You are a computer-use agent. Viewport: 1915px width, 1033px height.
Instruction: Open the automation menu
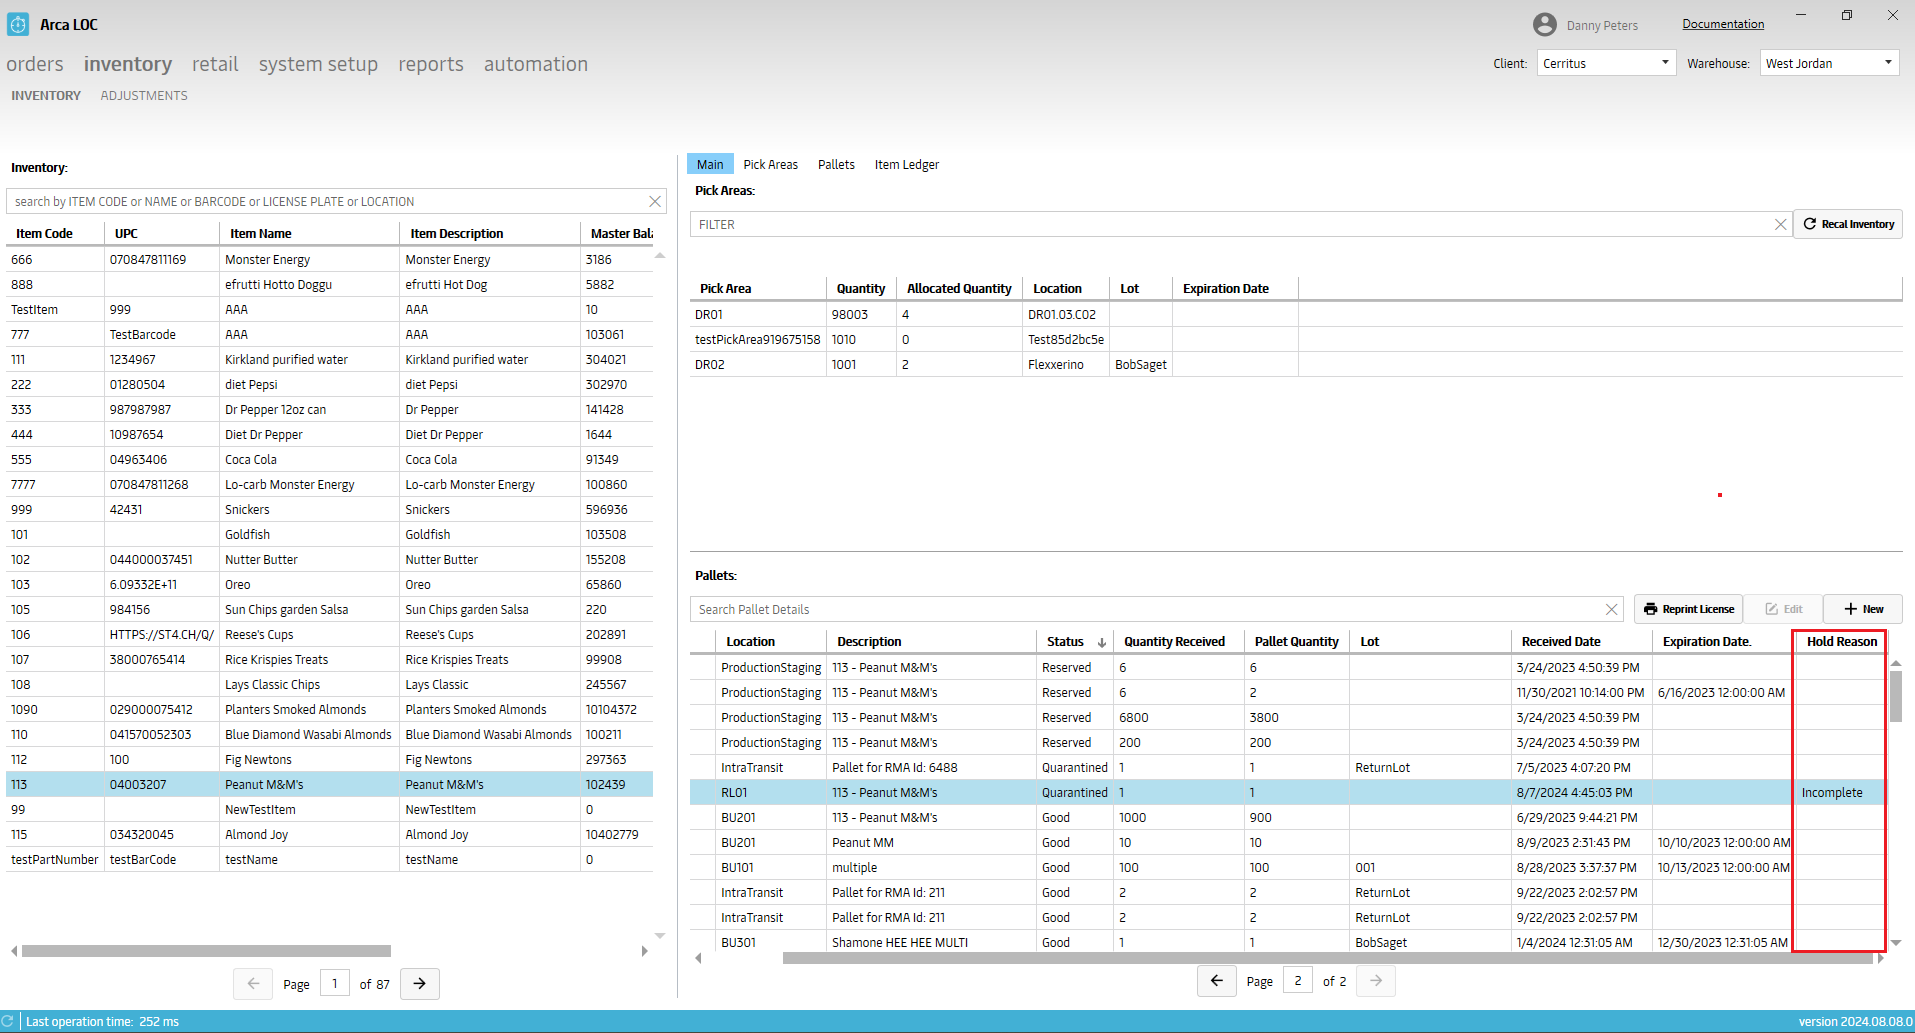tap(536, 64)
